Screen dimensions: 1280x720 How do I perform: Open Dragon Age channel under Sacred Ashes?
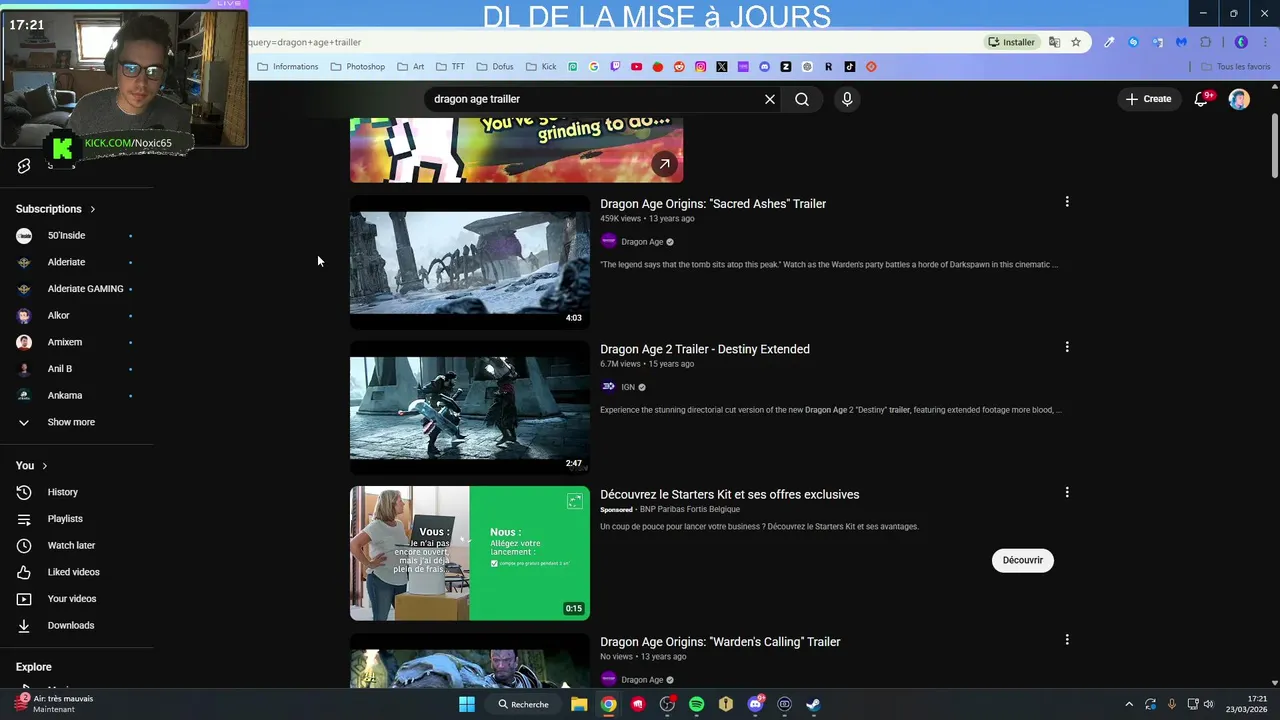tap(642, 242)
